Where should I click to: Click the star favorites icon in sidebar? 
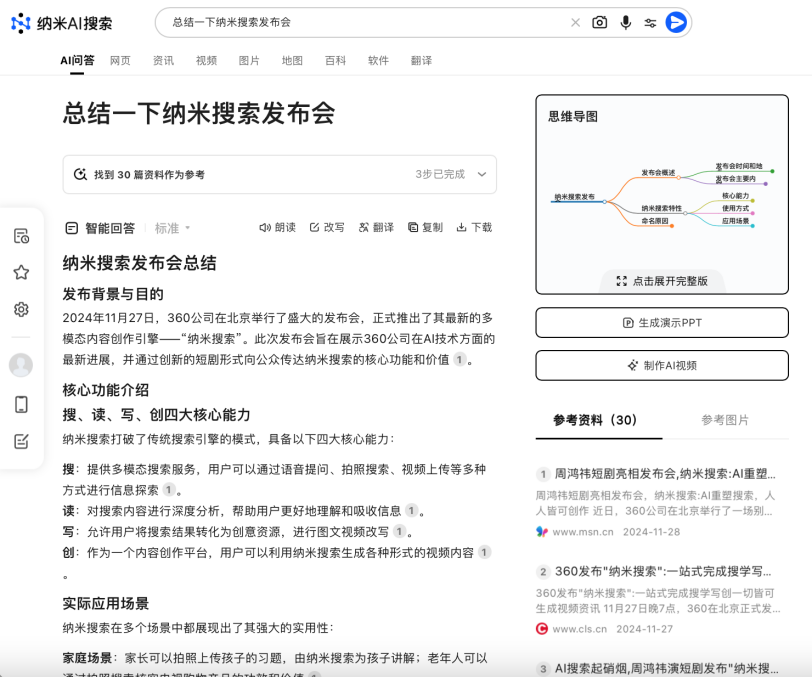click(21, 272)
